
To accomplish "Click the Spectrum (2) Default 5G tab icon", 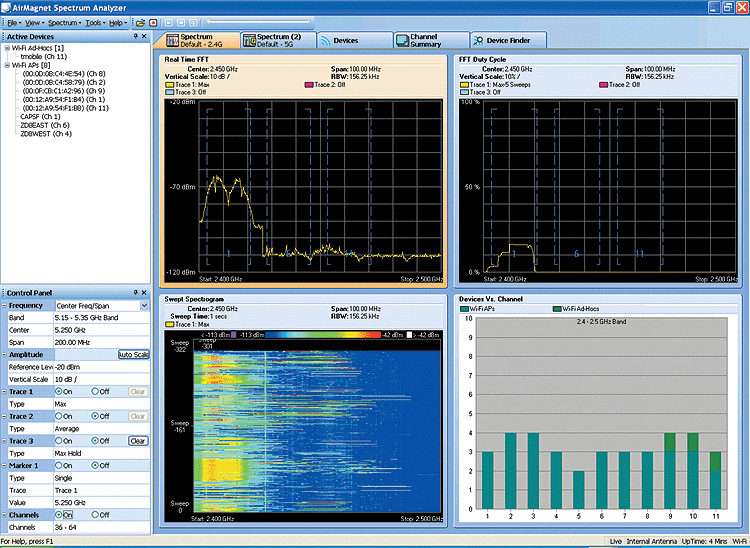I will coord(249,41).
